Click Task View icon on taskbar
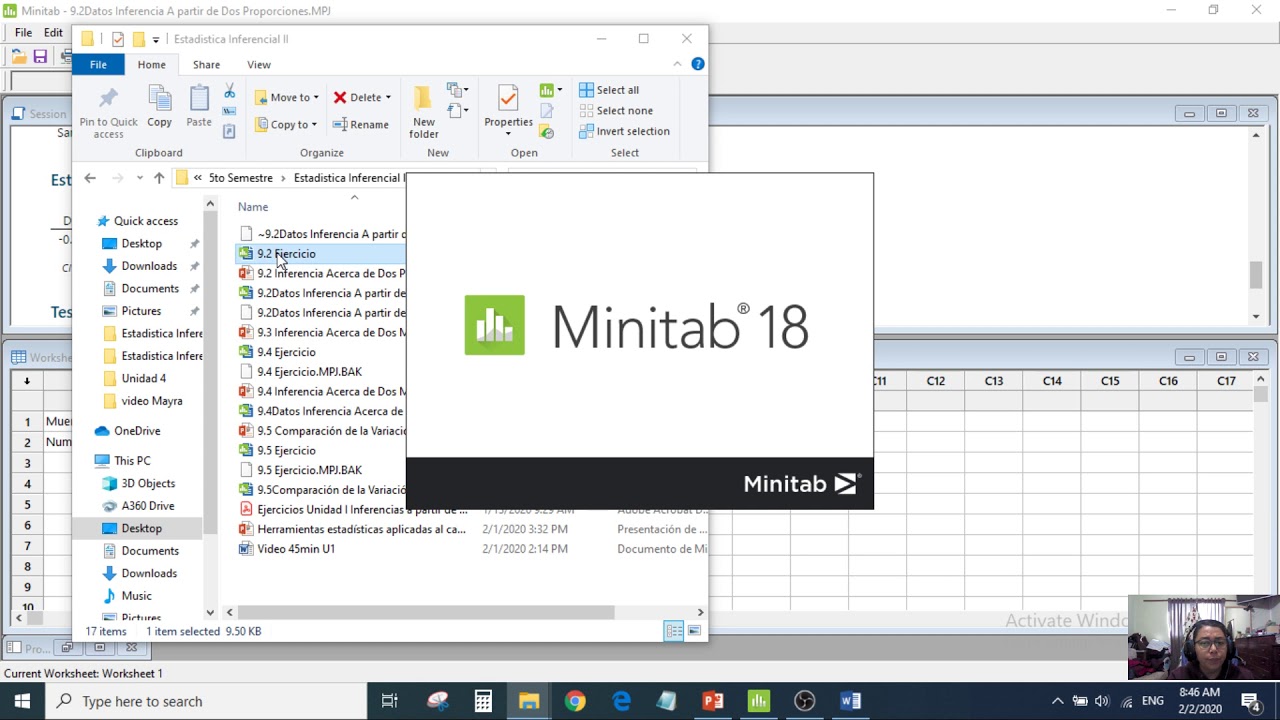This screenshot has height=720, width=1280. click(390, 701)
